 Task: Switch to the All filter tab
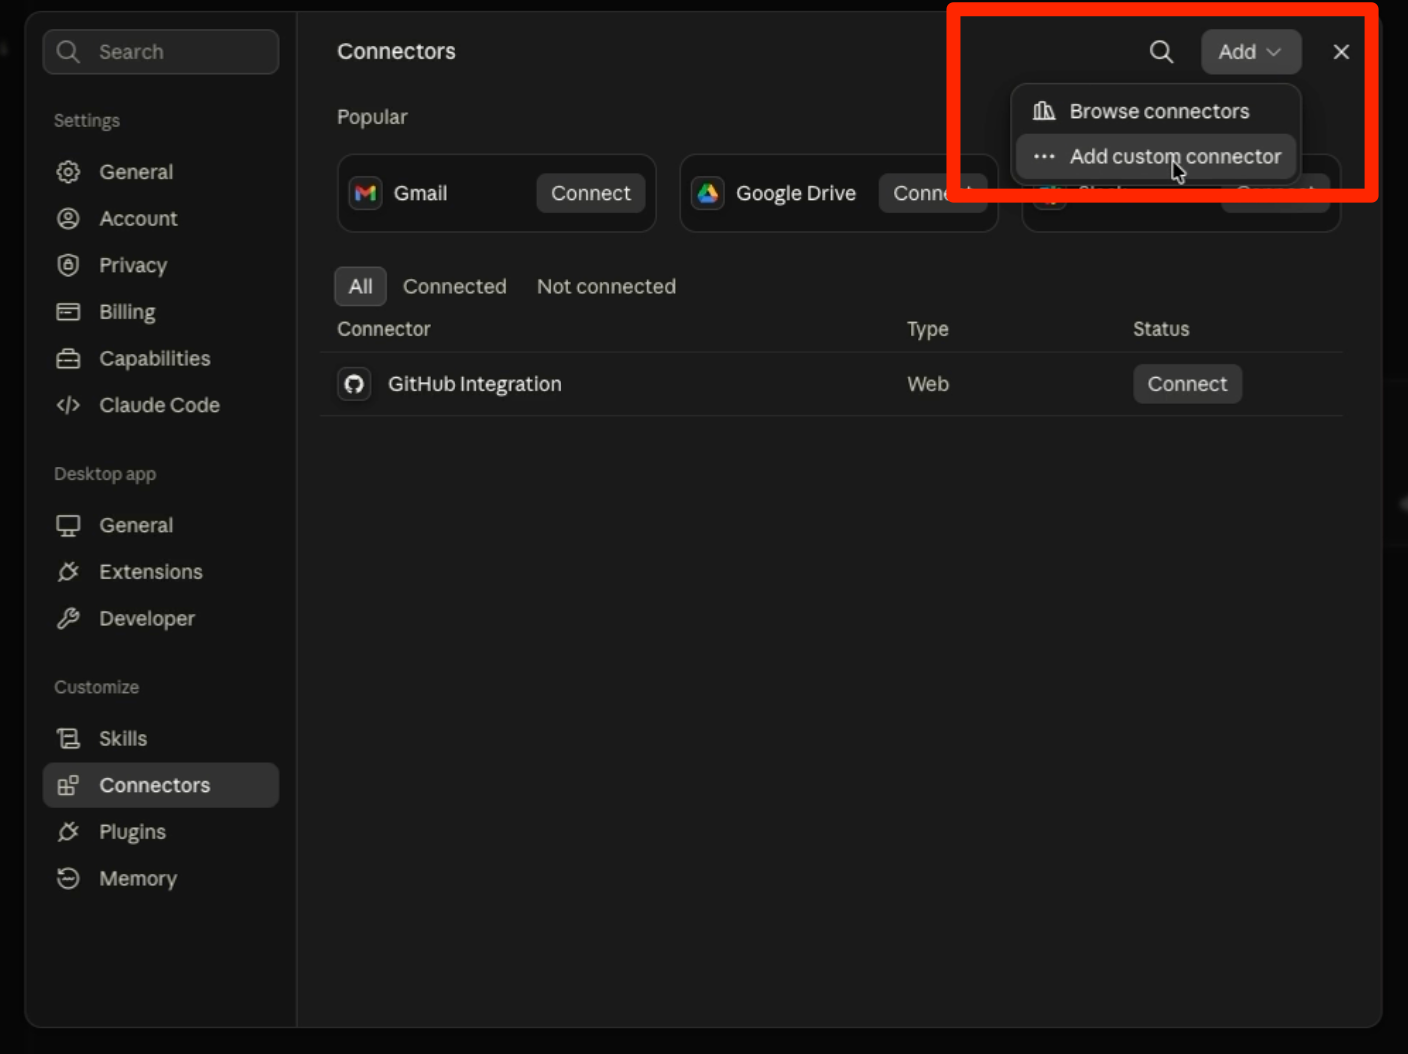point(360,287)
